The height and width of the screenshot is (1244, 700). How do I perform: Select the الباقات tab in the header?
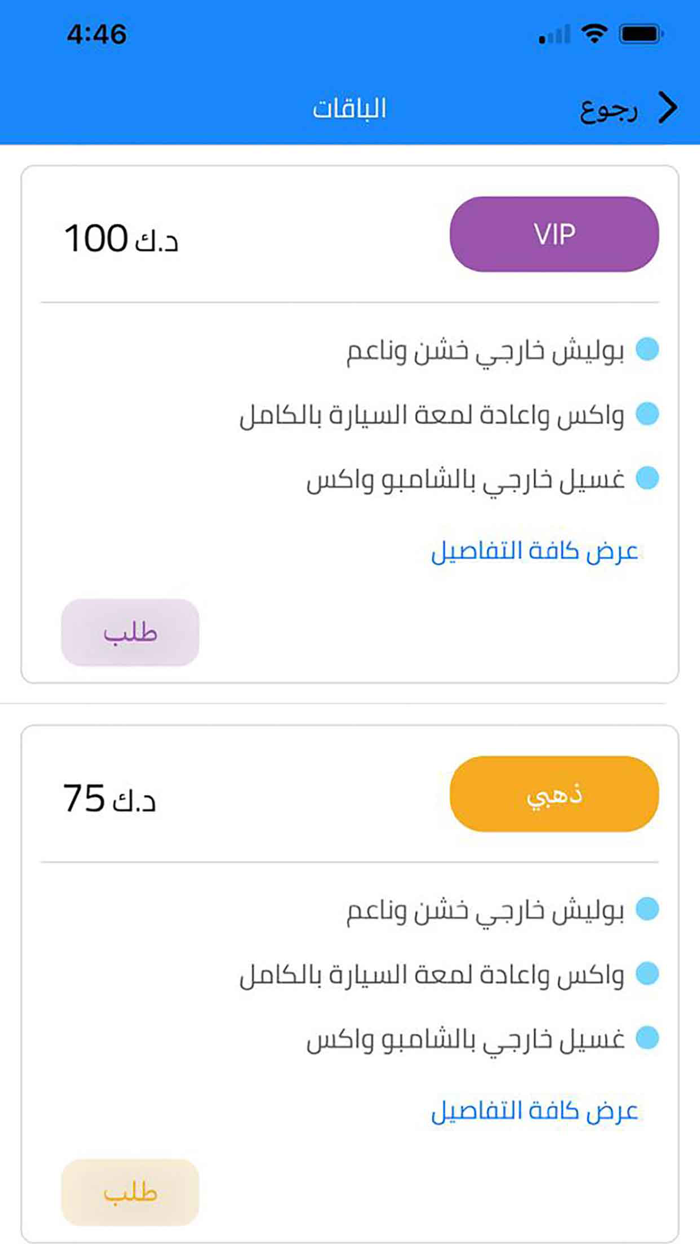point(350,108)
